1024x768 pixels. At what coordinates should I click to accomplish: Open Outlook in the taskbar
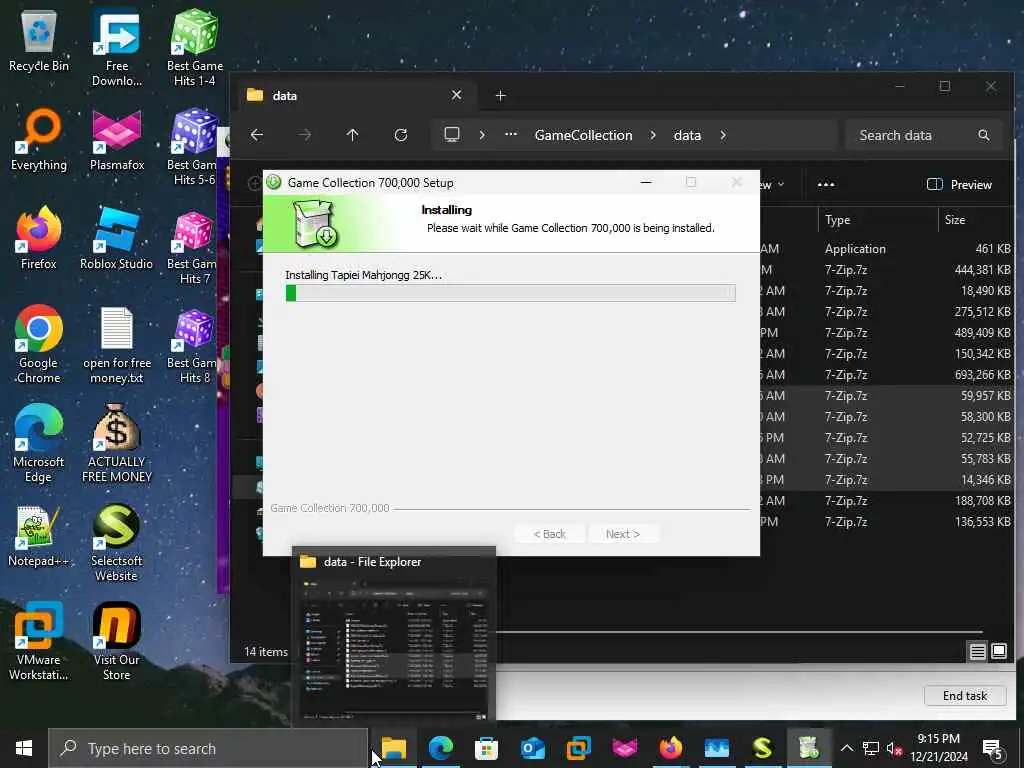coord(533,748)
